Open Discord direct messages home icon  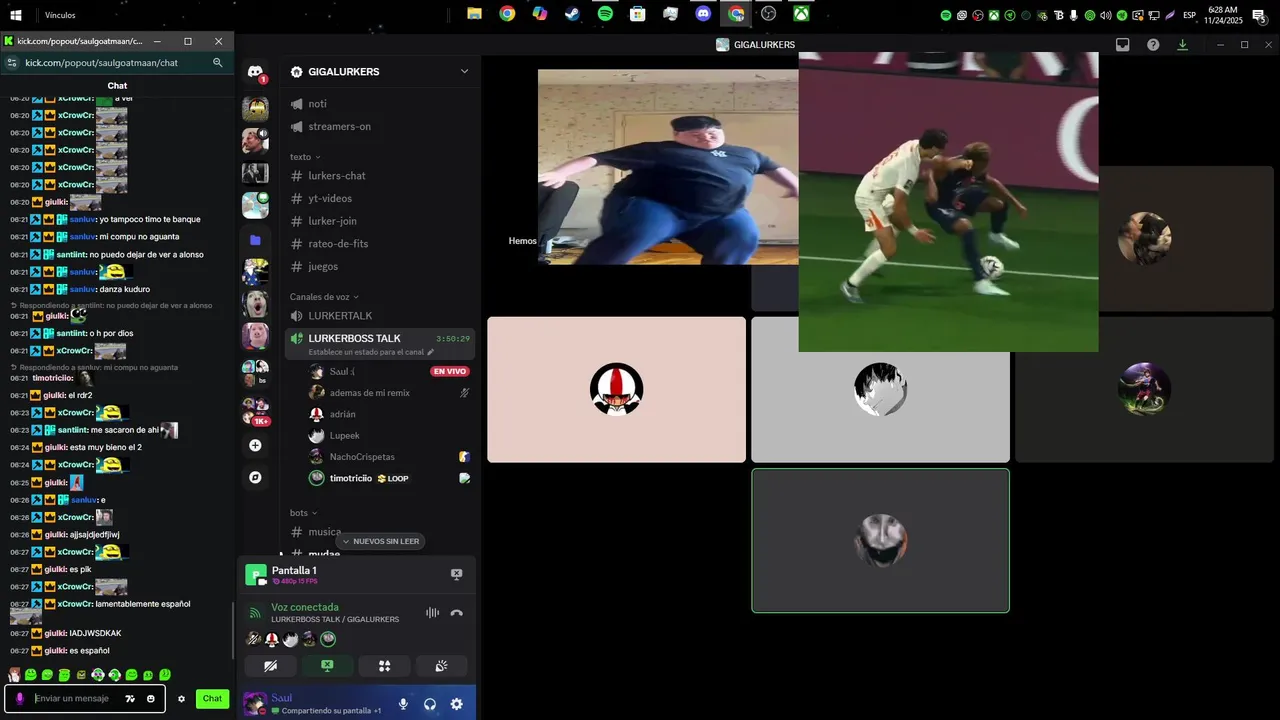255,72
